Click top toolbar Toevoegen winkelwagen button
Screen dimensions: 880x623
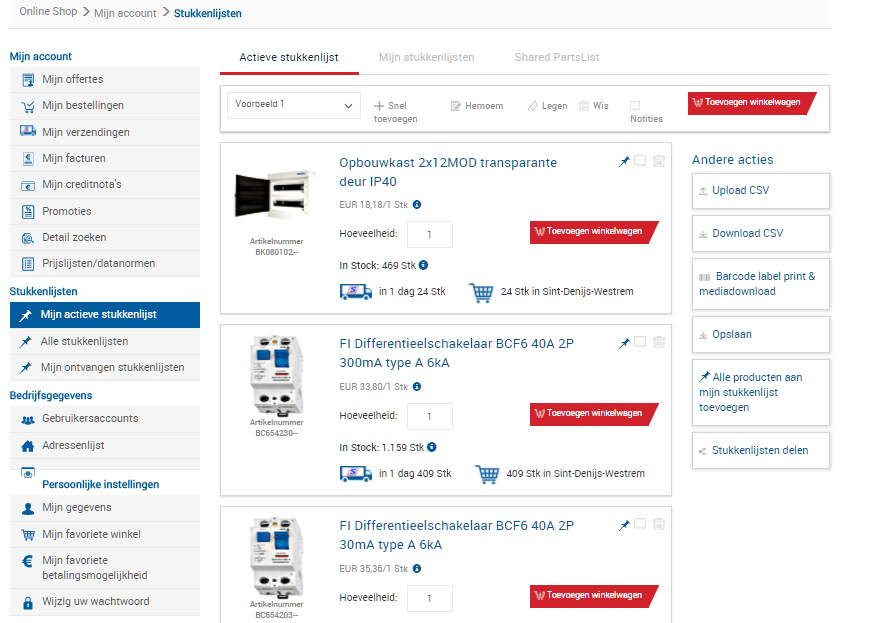point(751,103)
